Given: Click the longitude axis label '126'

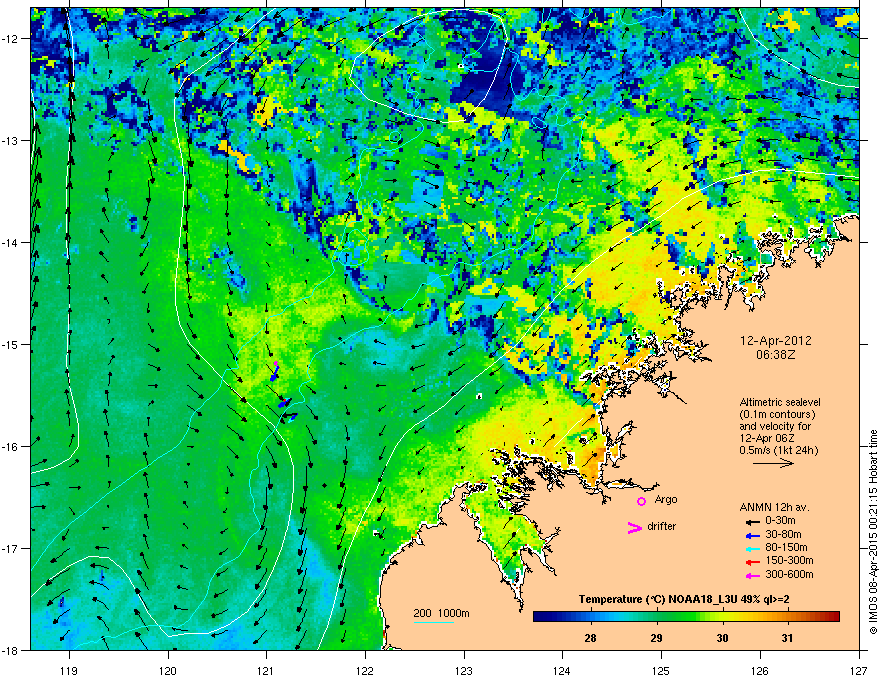Looking at the screenshot, I should point(760,670).
